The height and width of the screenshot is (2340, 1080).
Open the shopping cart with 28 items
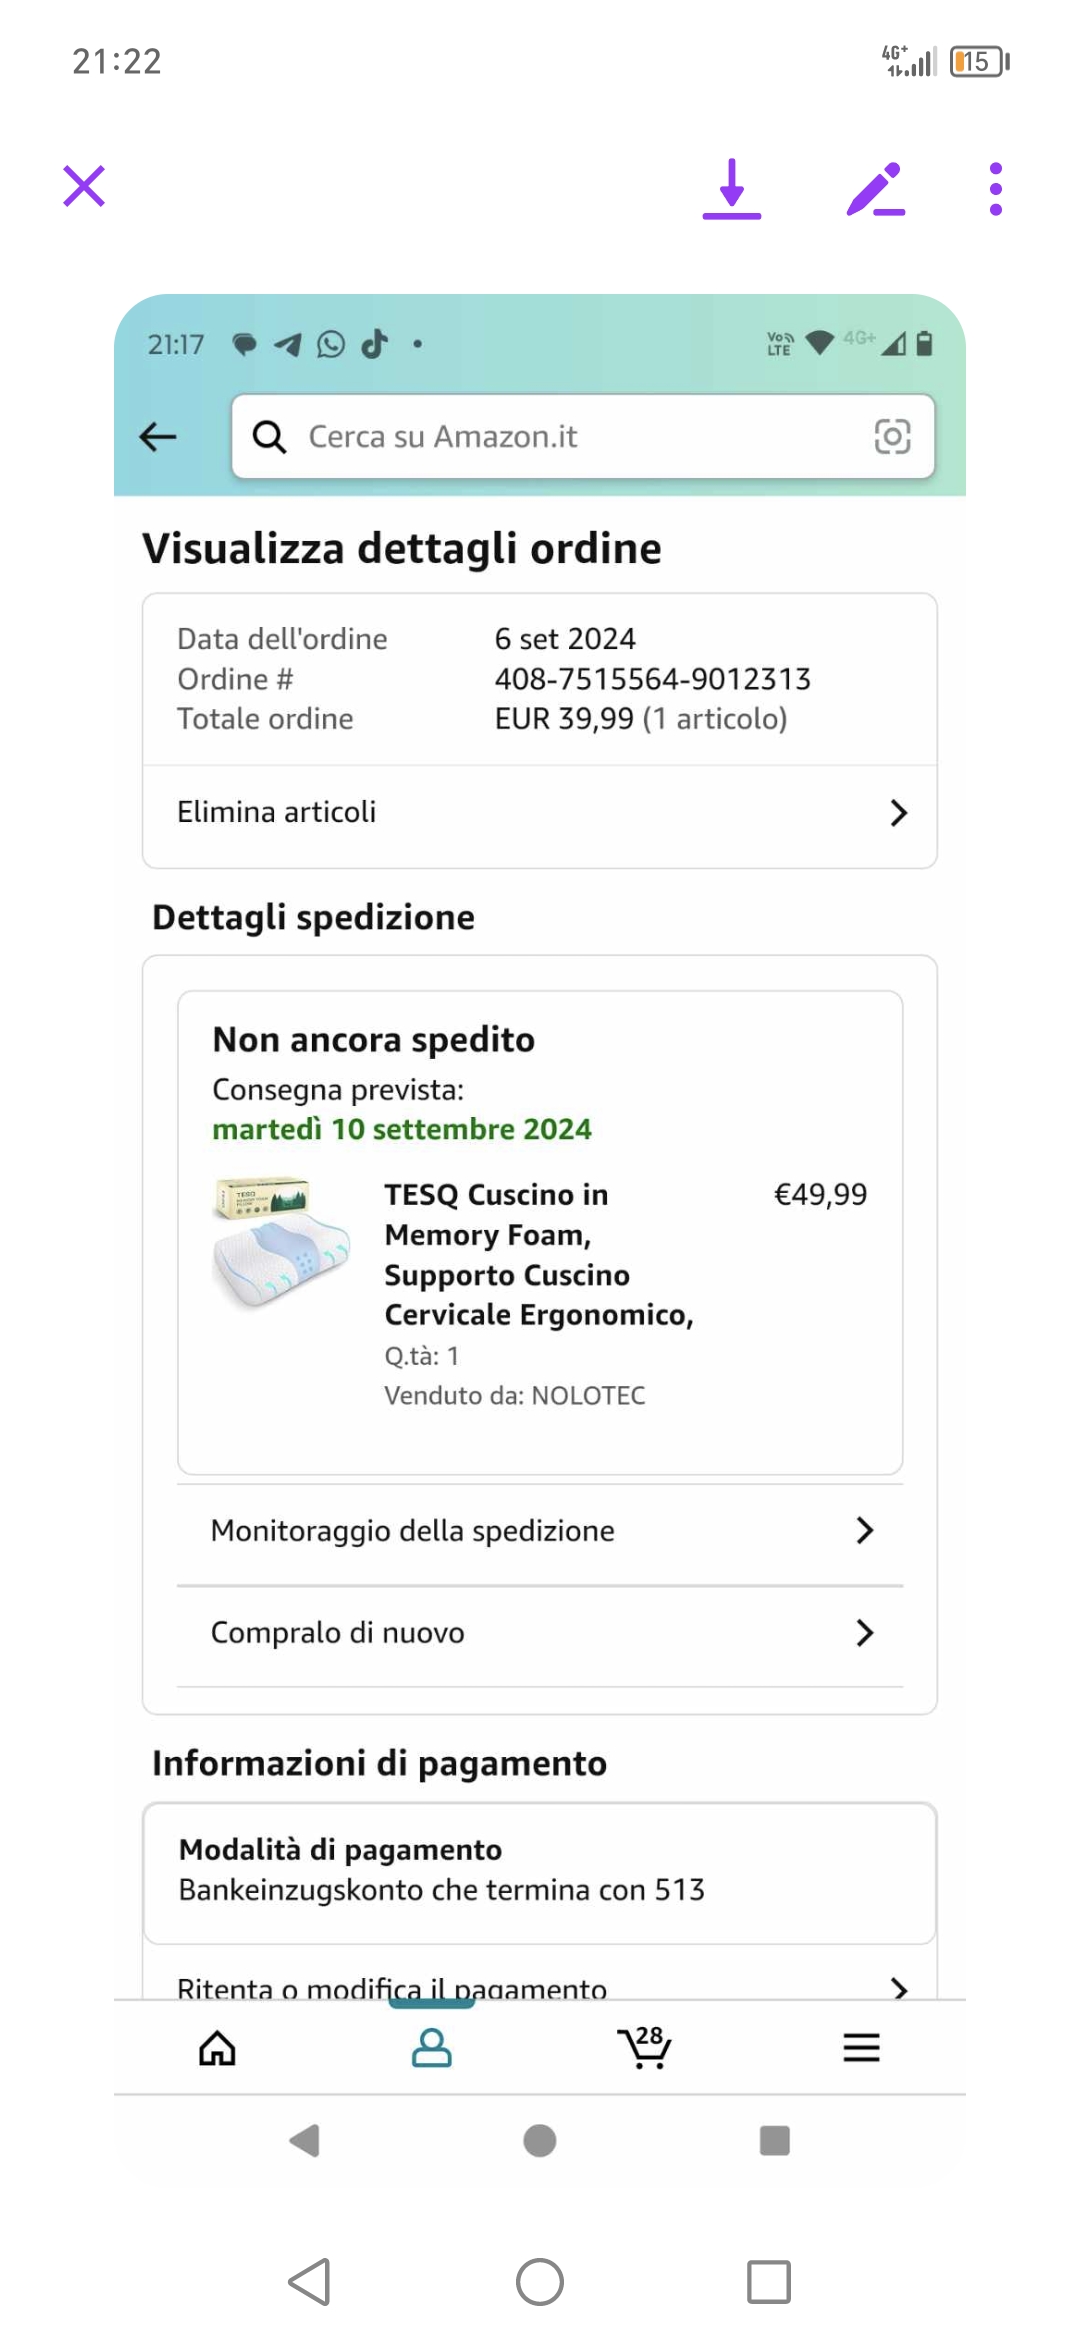click(x=645, y=2048)
